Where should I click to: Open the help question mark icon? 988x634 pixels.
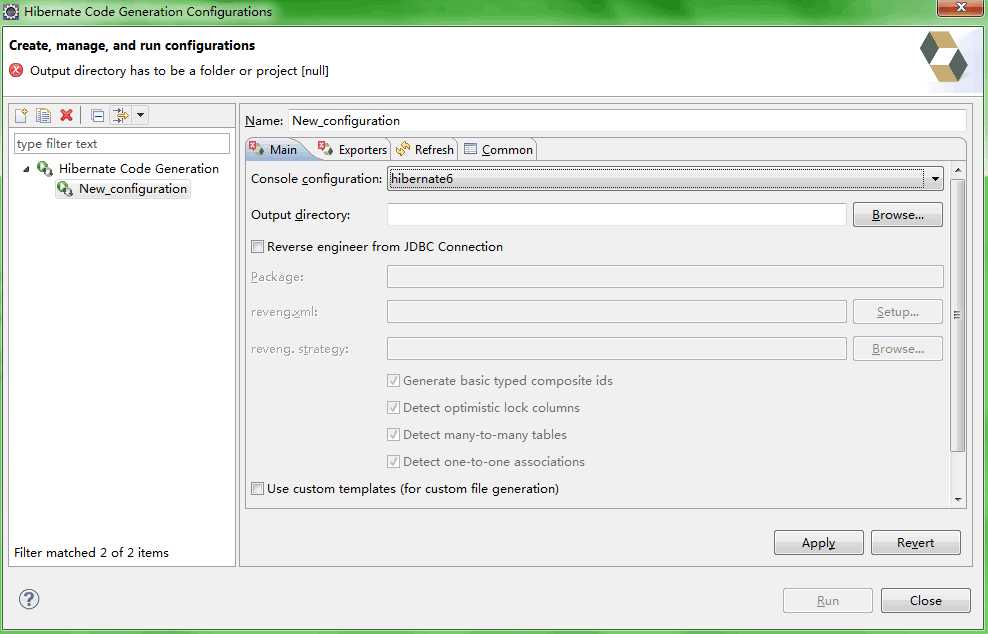(x=29, y=599)
